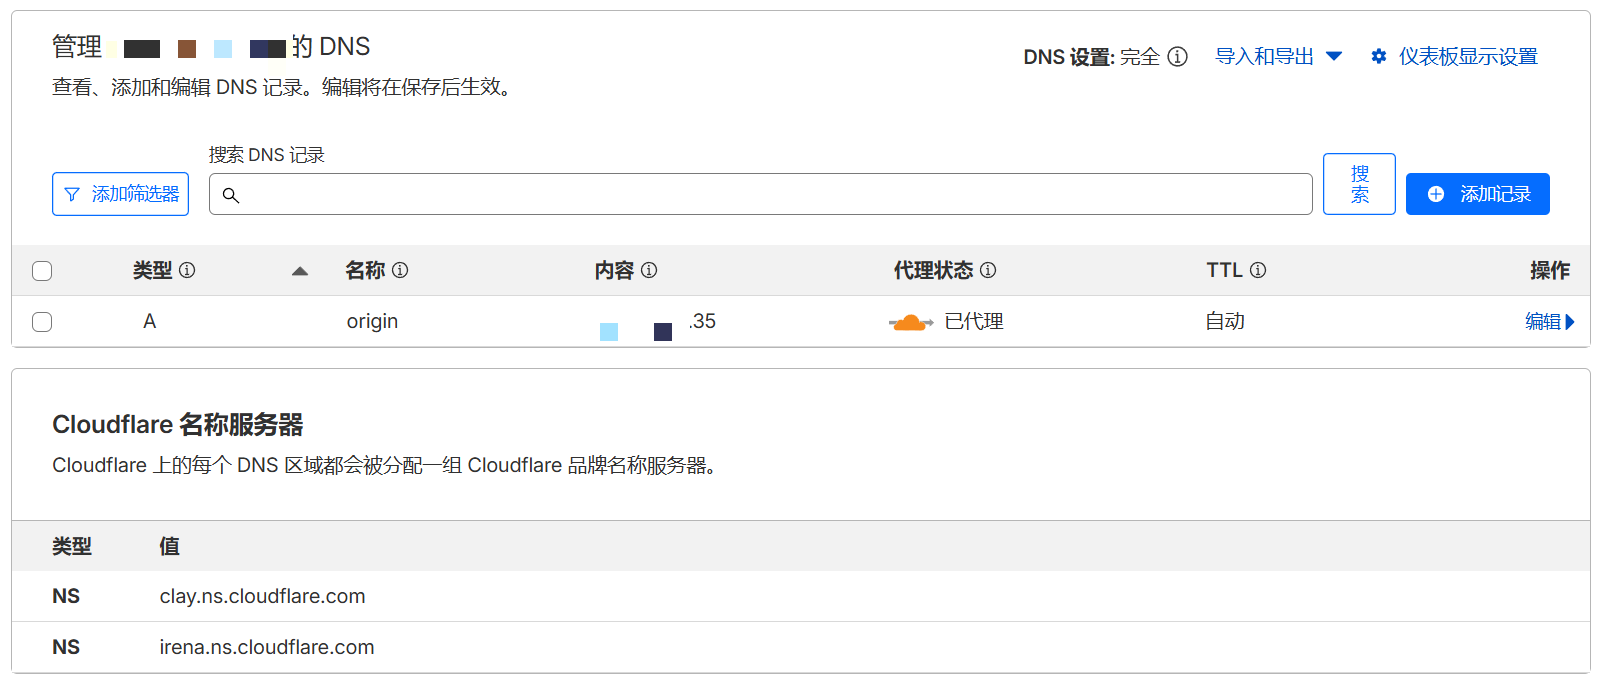This screenshot has width=1602, height=693.
Task: Click the info icon beside 代理状态 header
Action: 988,270
